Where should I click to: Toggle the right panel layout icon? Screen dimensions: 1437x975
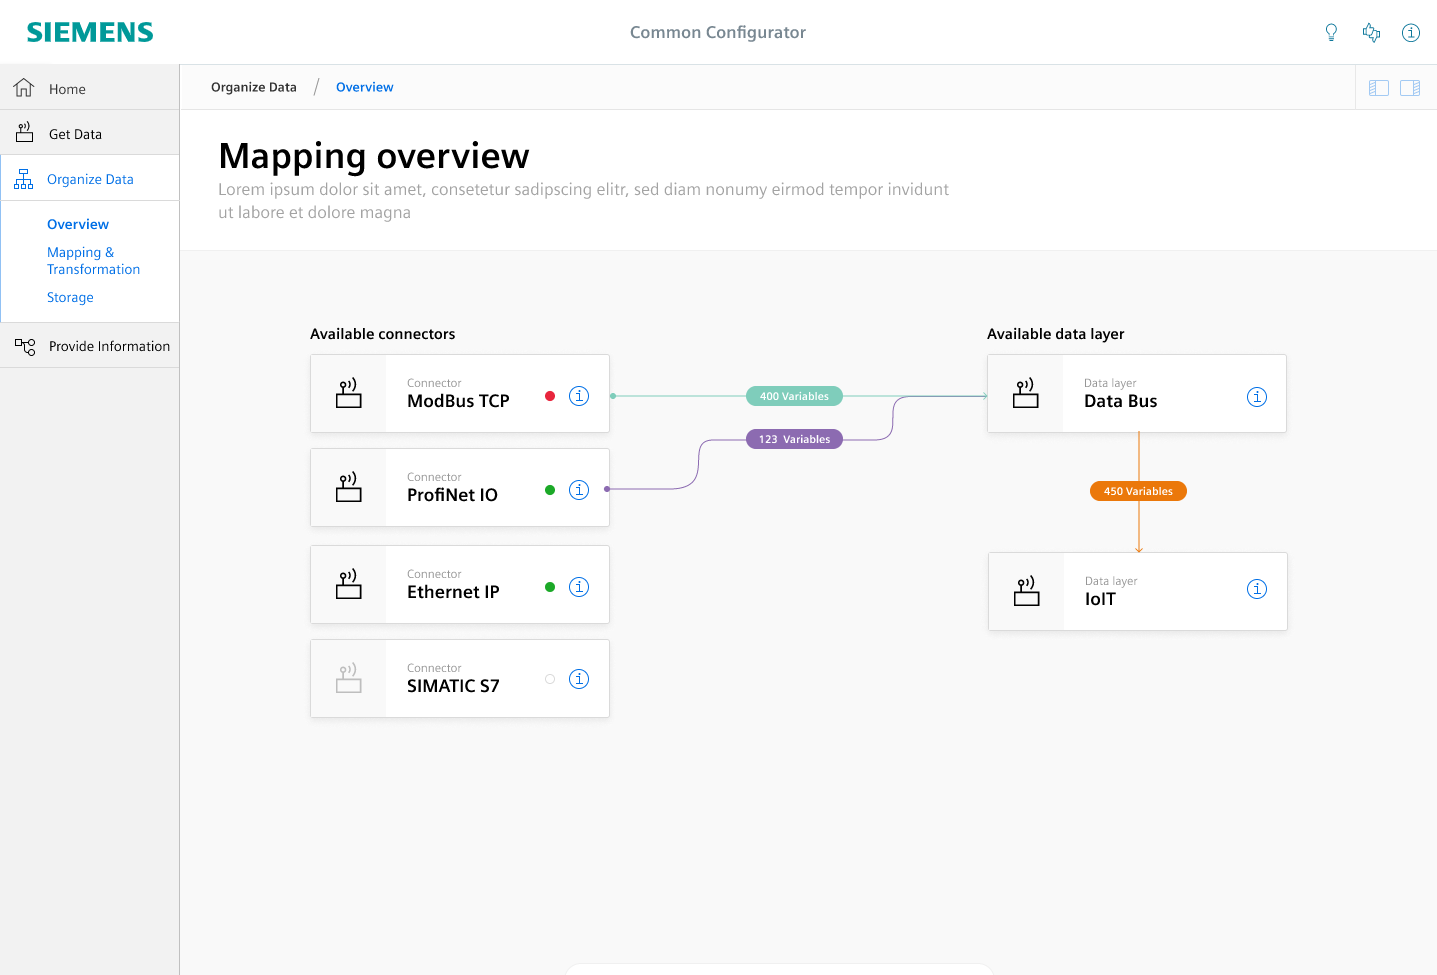coord(1410,88)
